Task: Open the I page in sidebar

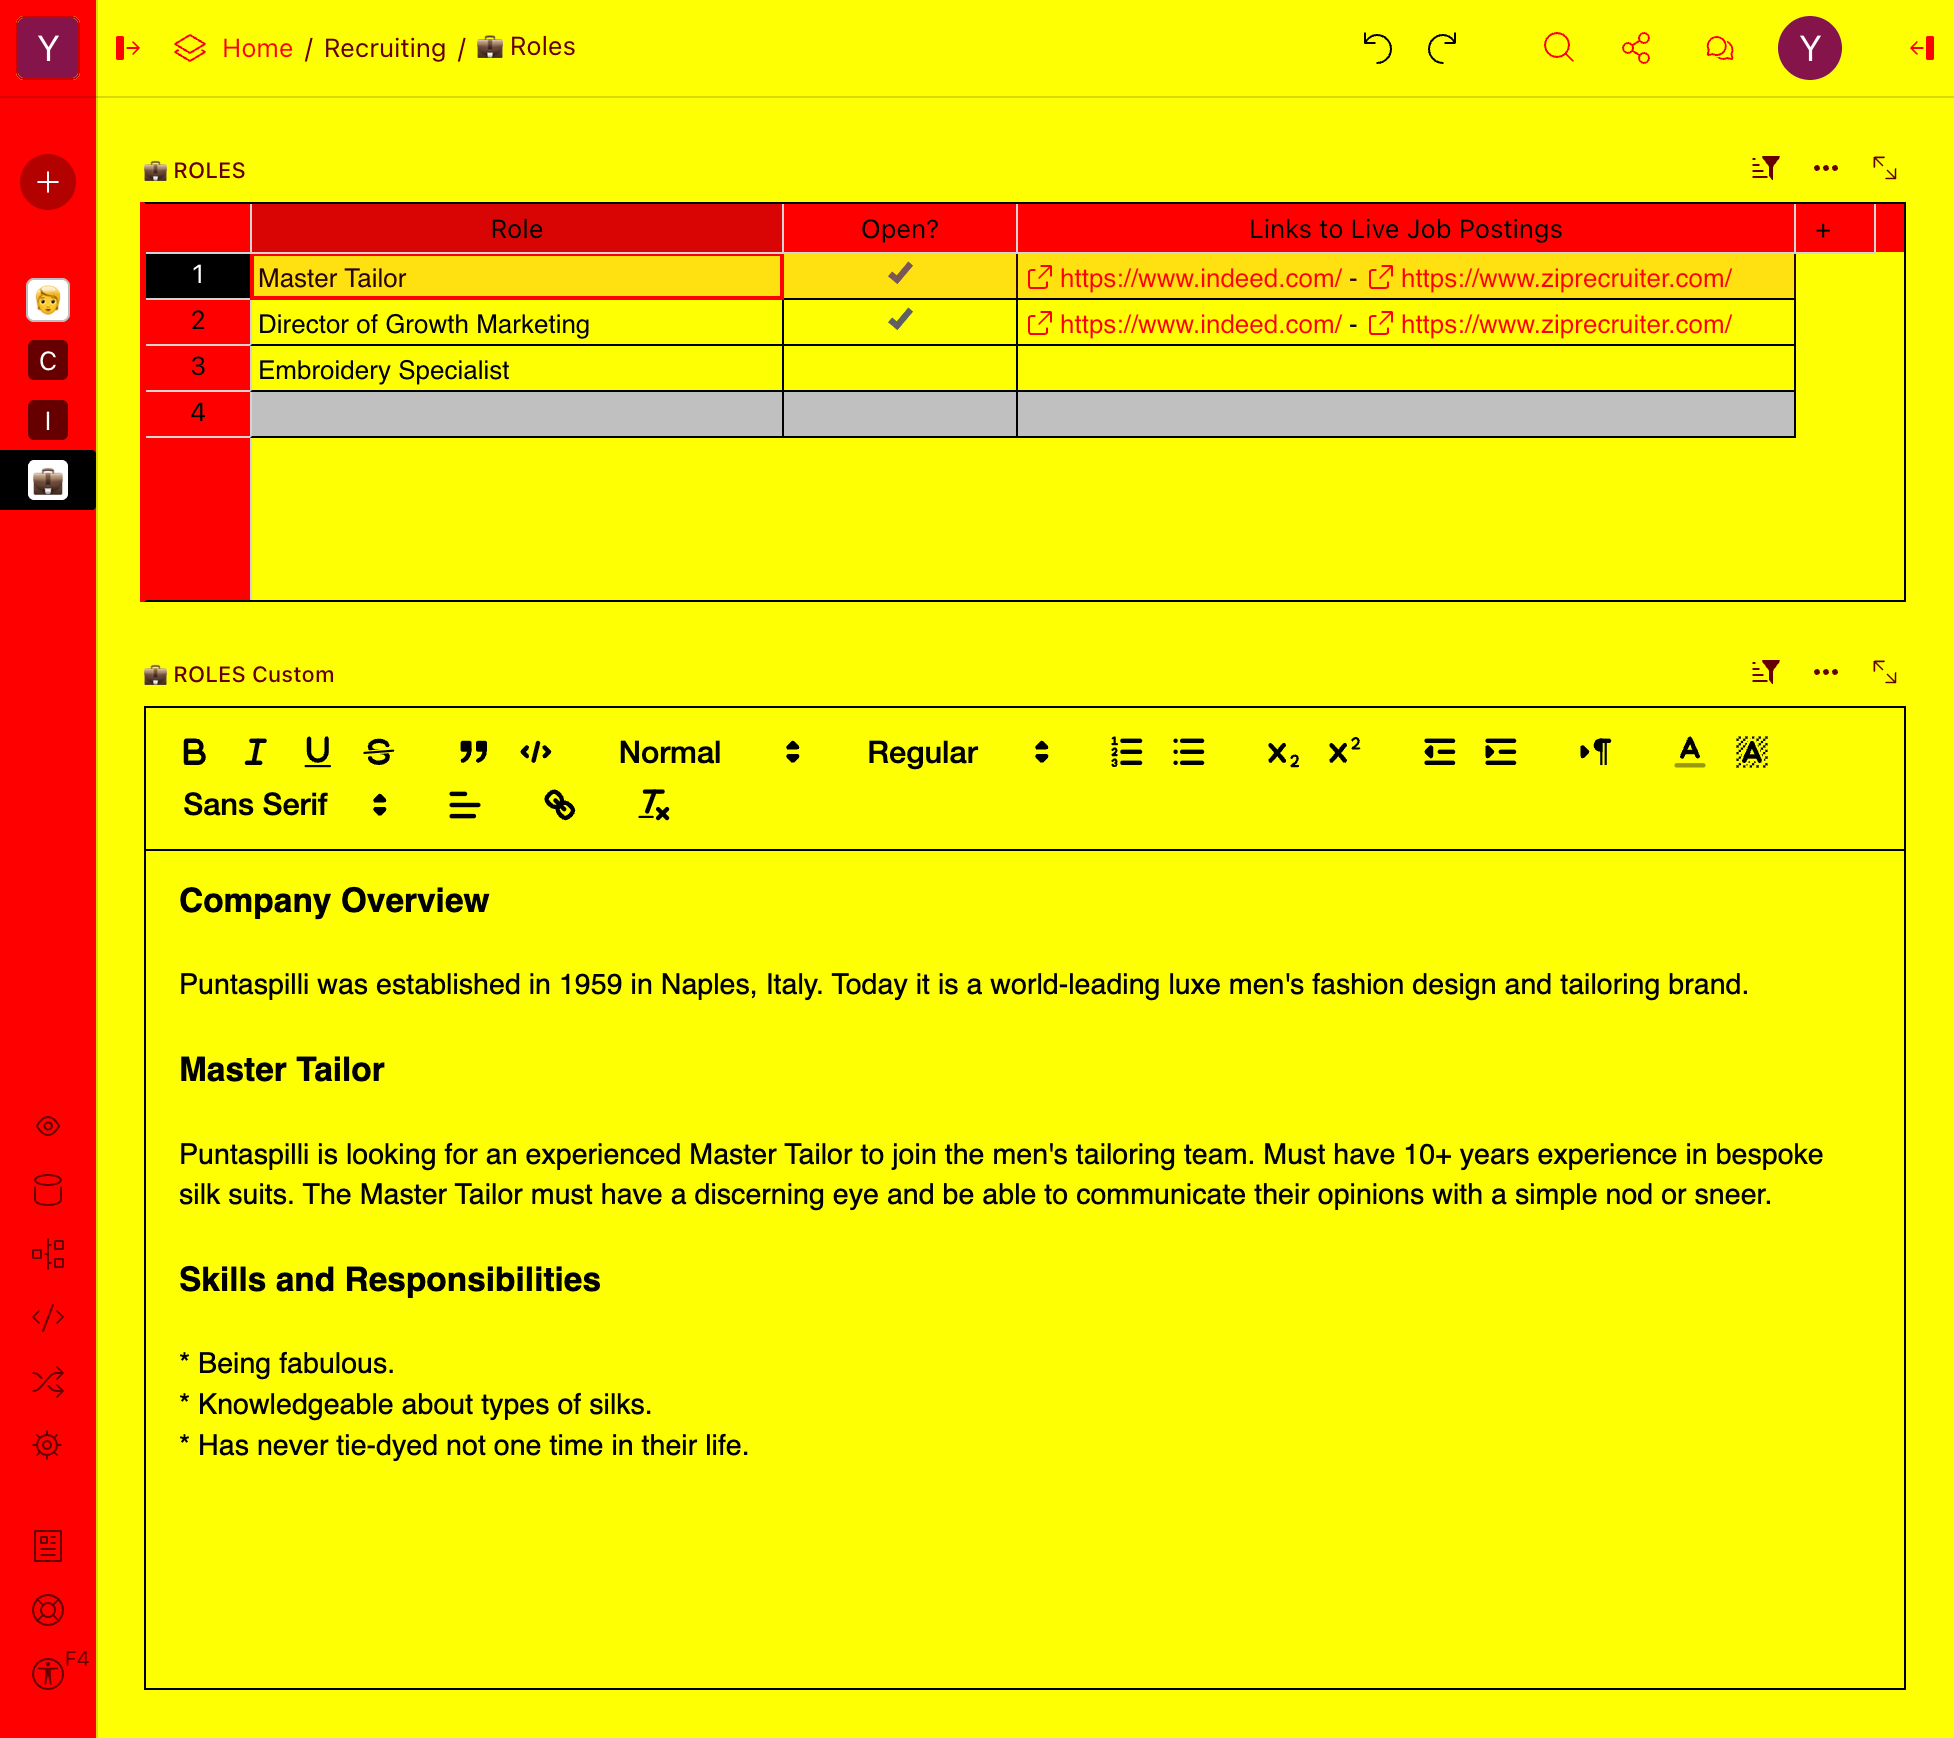Action: (x=48, y=421)
